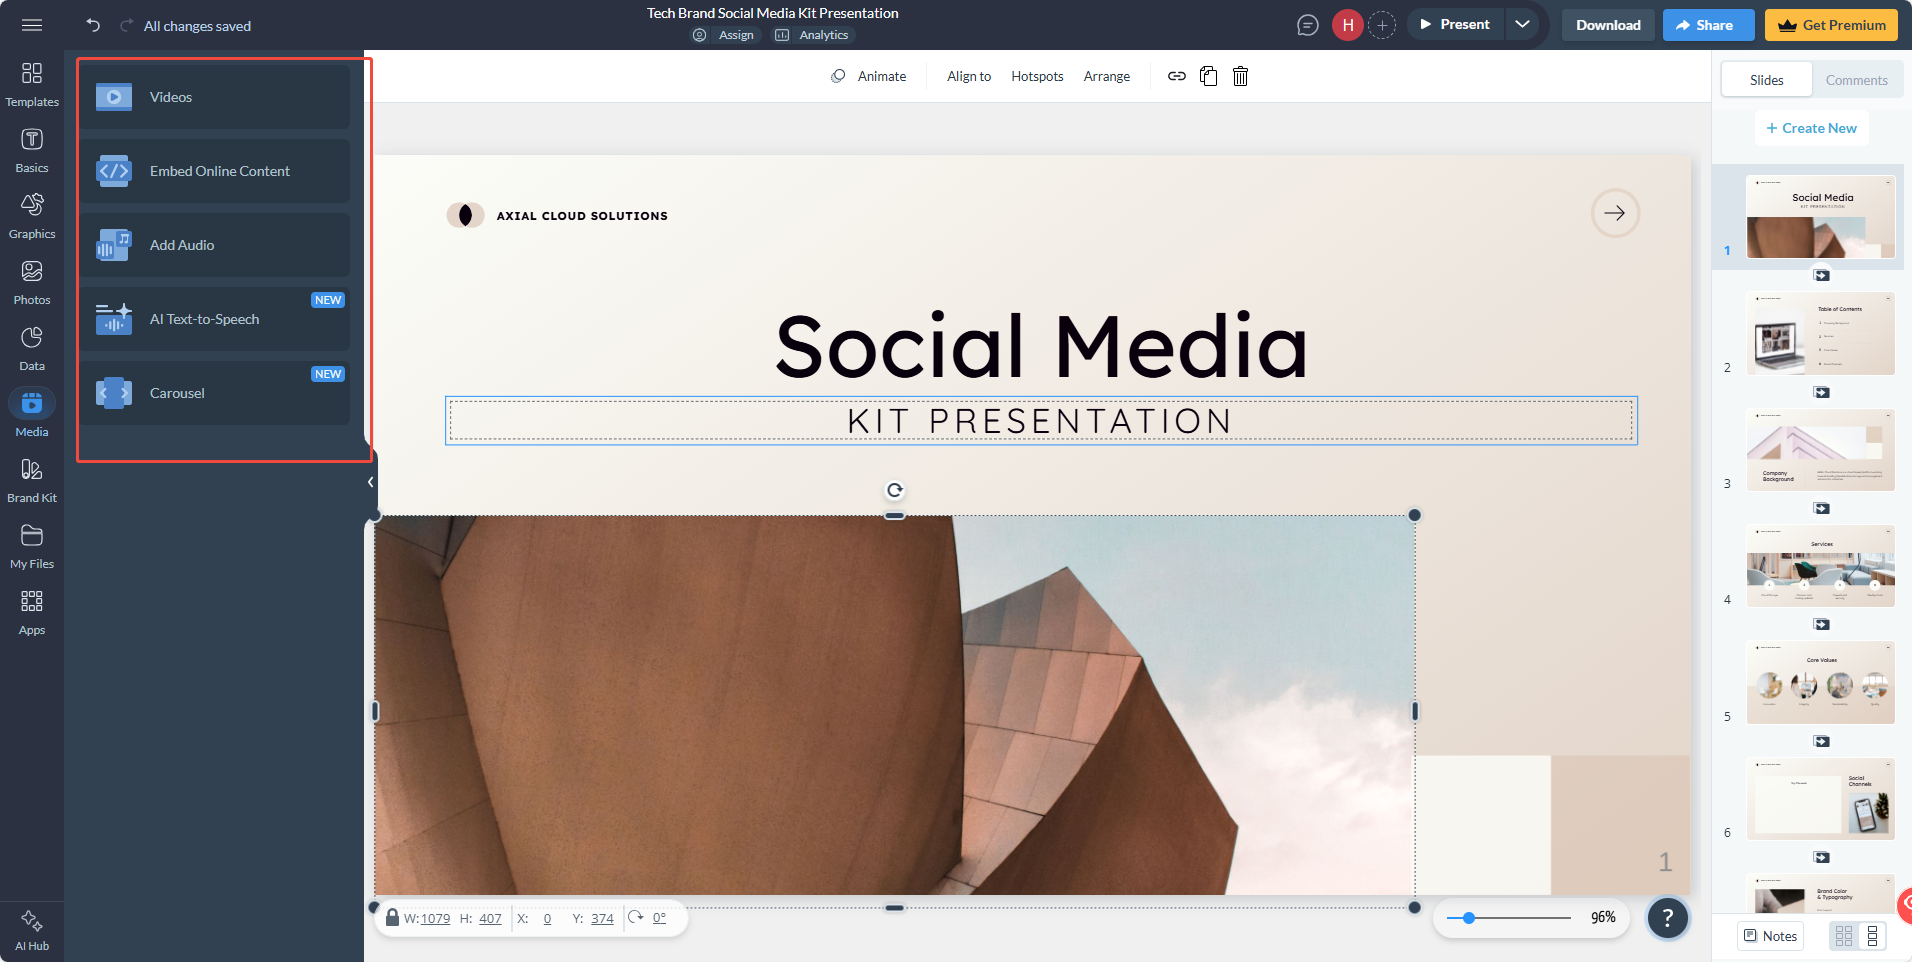Open the hamburger menu
The image size is (1912, 962).
click(32, 25)
